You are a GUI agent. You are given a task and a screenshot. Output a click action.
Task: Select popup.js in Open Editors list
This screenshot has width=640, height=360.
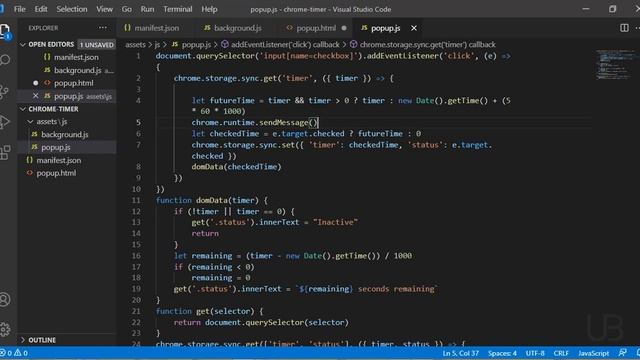68,96
